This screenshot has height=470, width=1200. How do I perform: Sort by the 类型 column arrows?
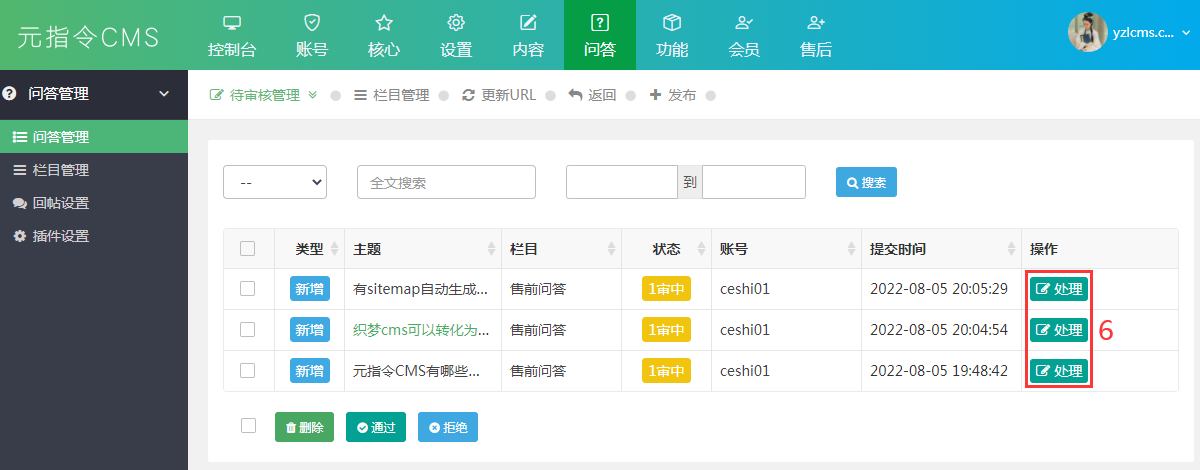tap(335, 248)
